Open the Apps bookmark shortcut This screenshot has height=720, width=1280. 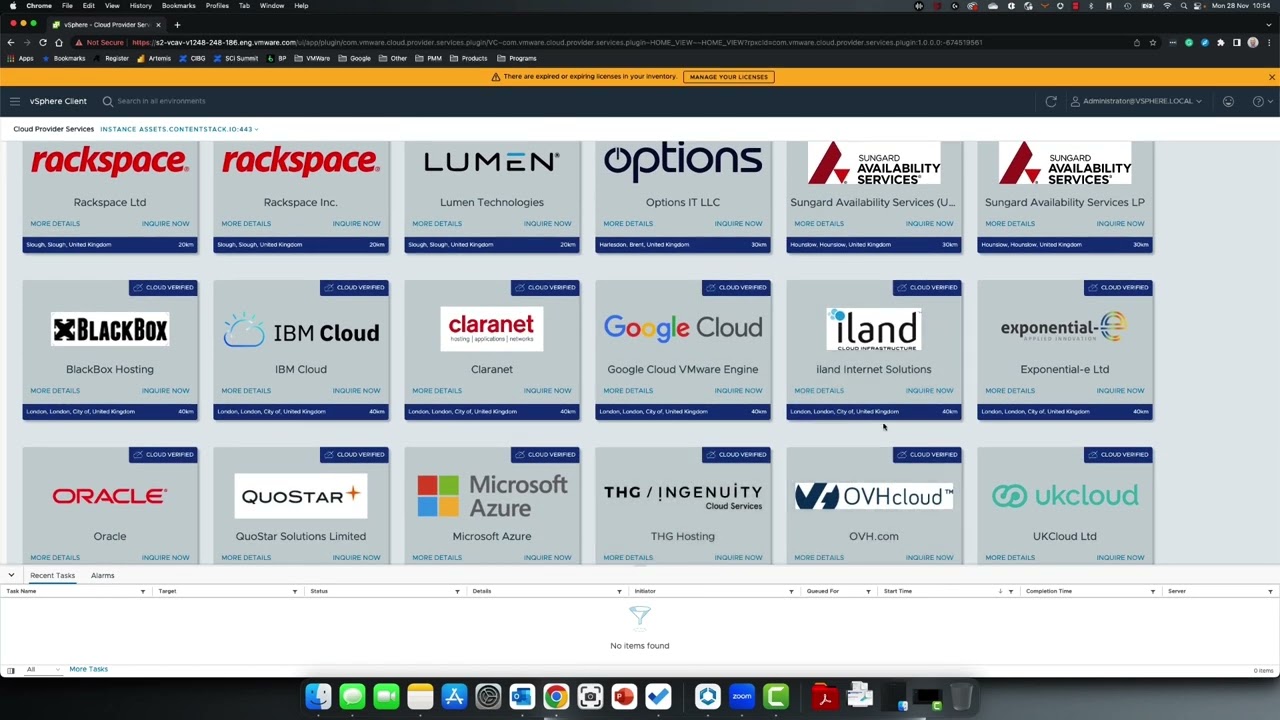pos(21,58)
